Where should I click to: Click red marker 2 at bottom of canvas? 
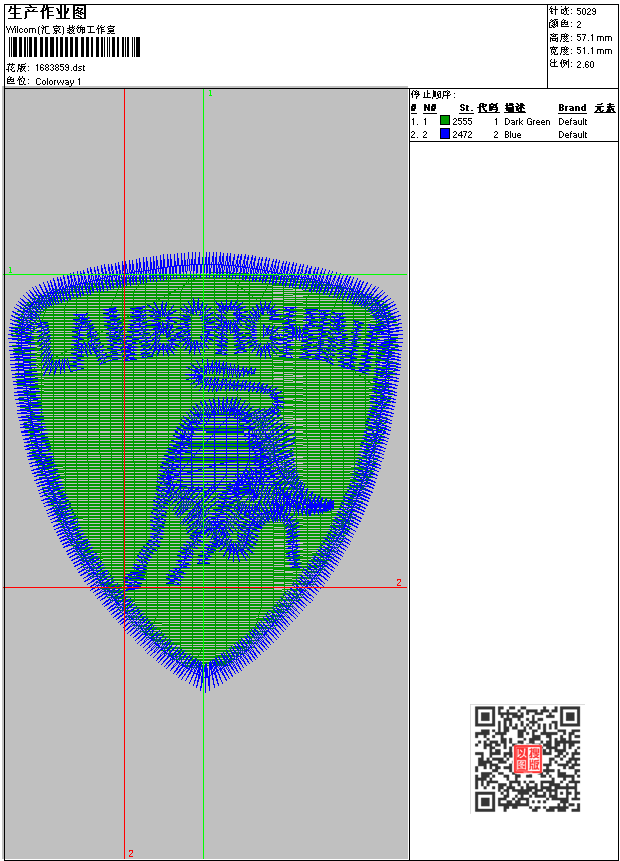coord(131,853)
